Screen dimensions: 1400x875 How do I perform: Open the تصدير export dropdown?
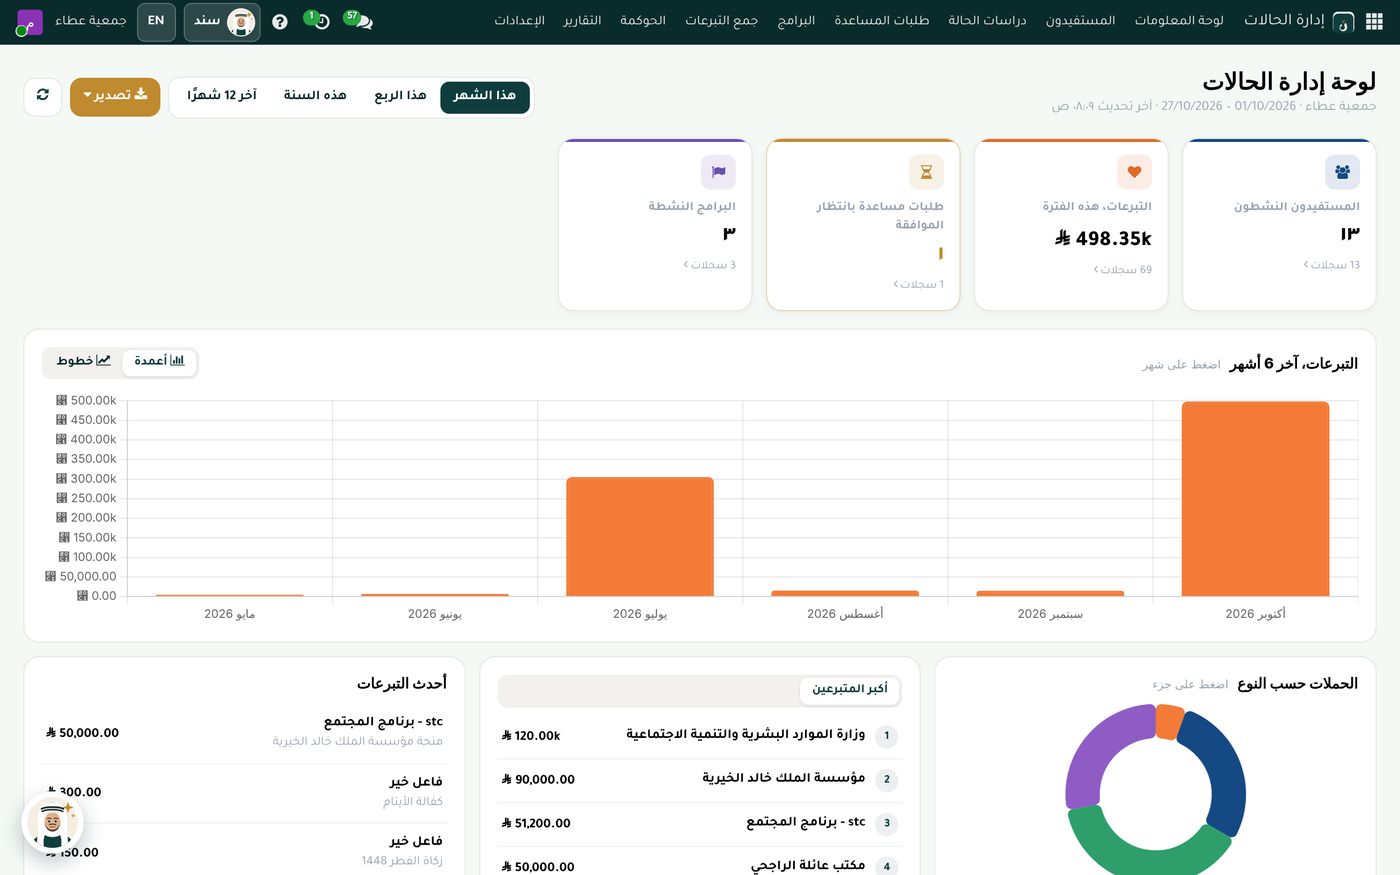(x=115, y=96)
